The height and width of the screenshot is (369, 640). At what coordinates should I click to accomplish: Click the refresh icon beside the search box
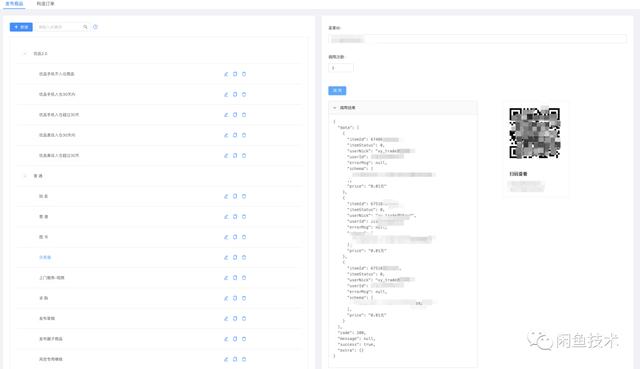95,27
